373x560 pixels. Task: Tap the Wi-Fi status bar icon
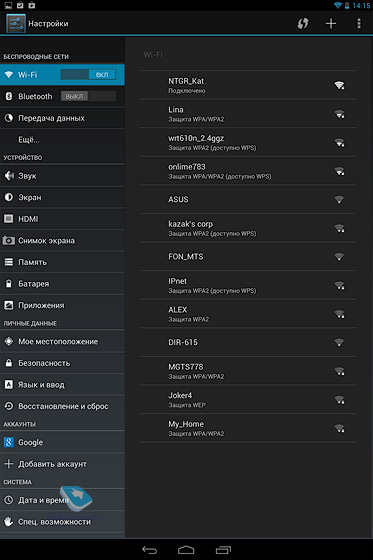pyautogui.click(x=337, y=5)
